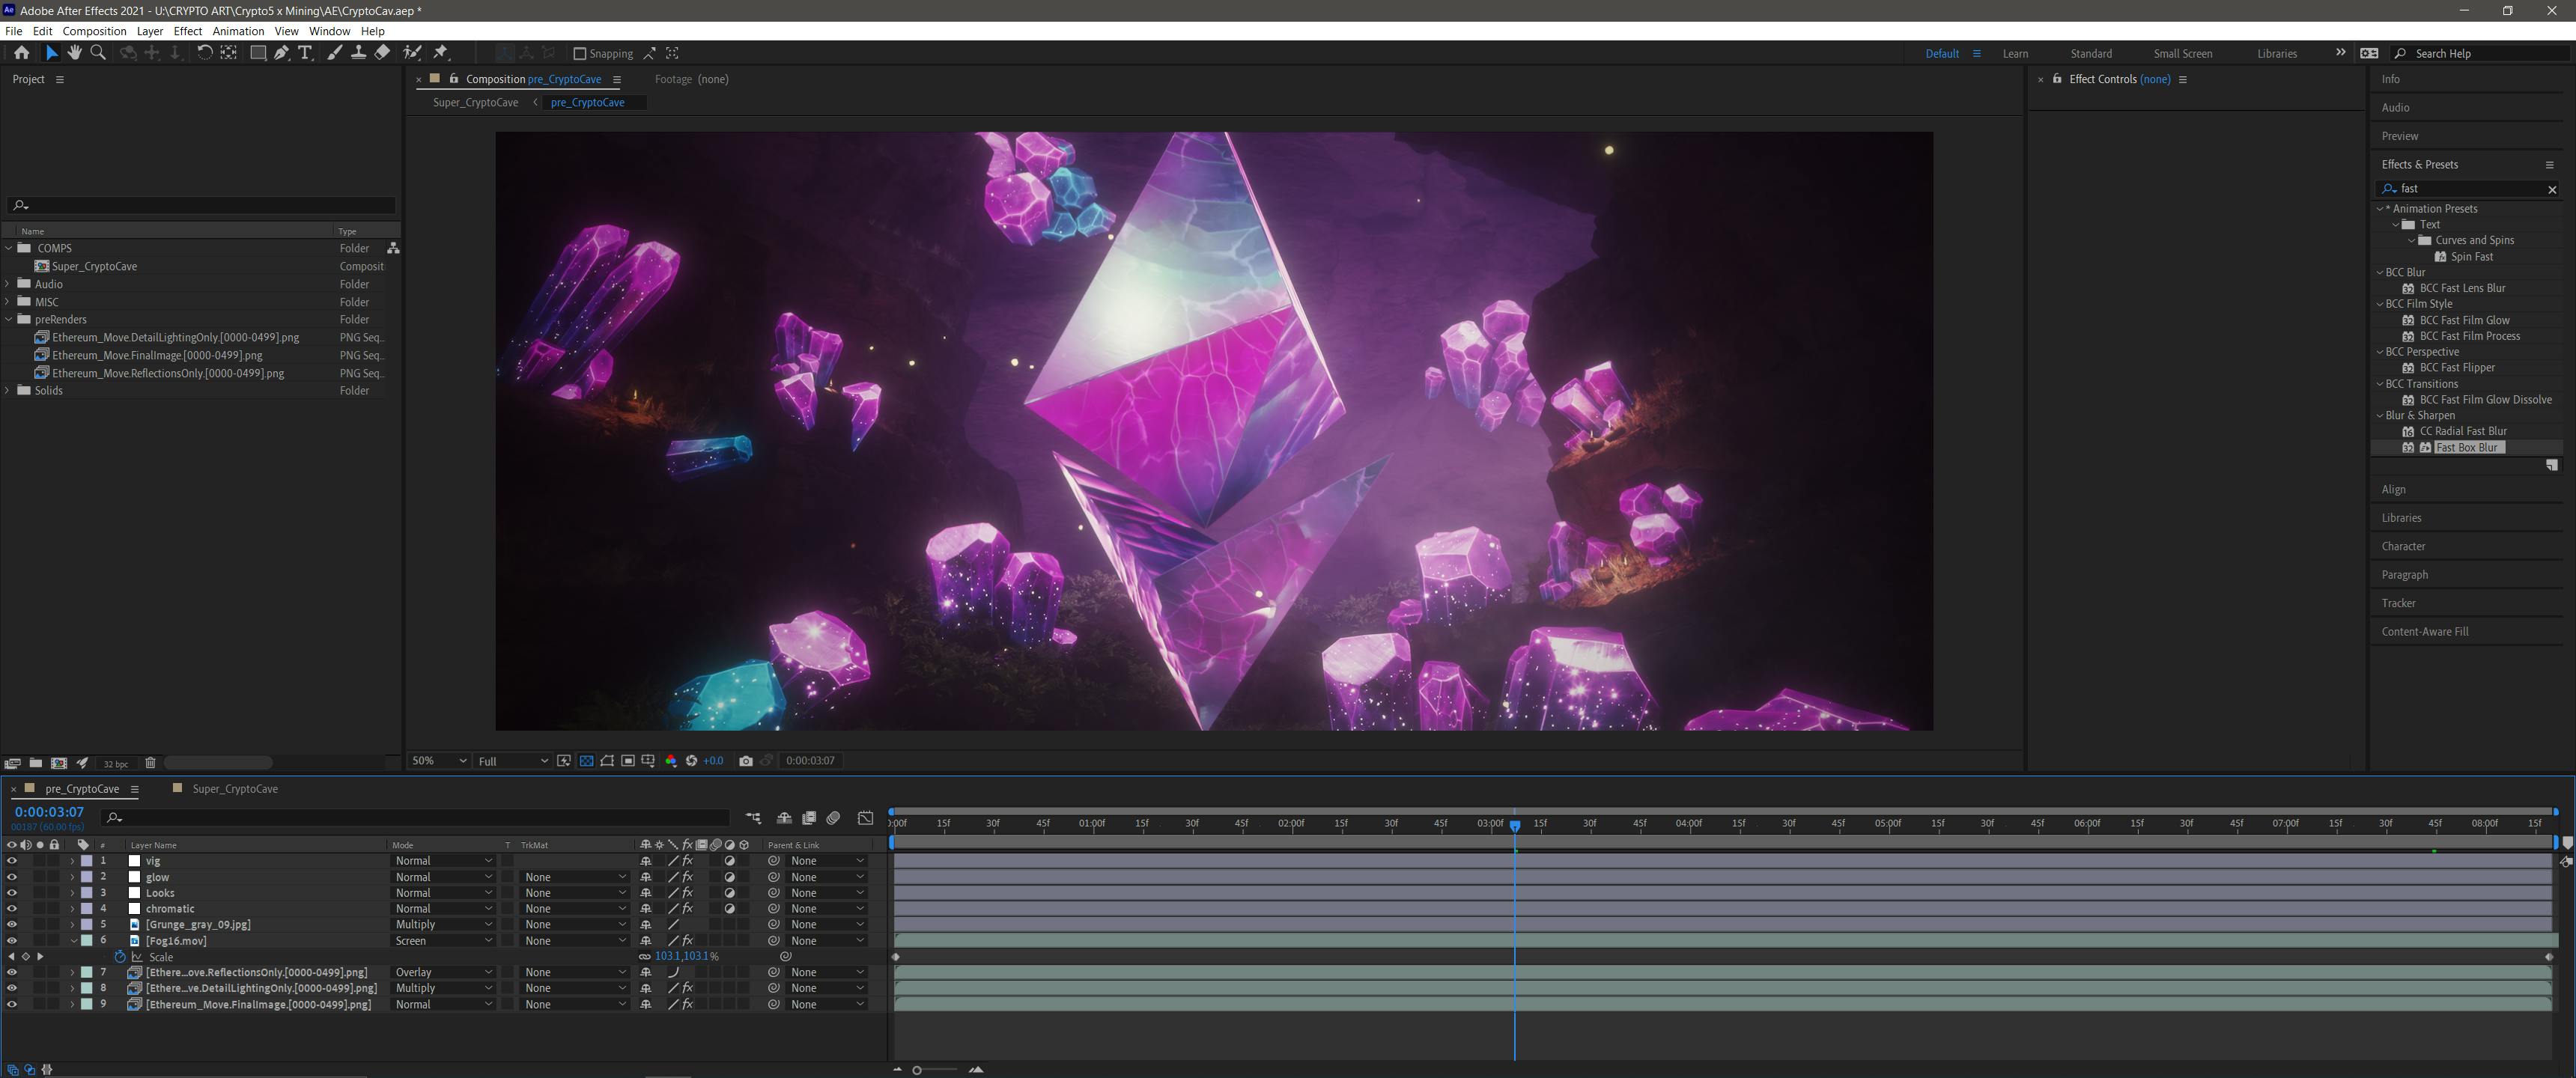Choose the Clone Stamp tool
2576x1078 pixels.
tap(358, 53)
